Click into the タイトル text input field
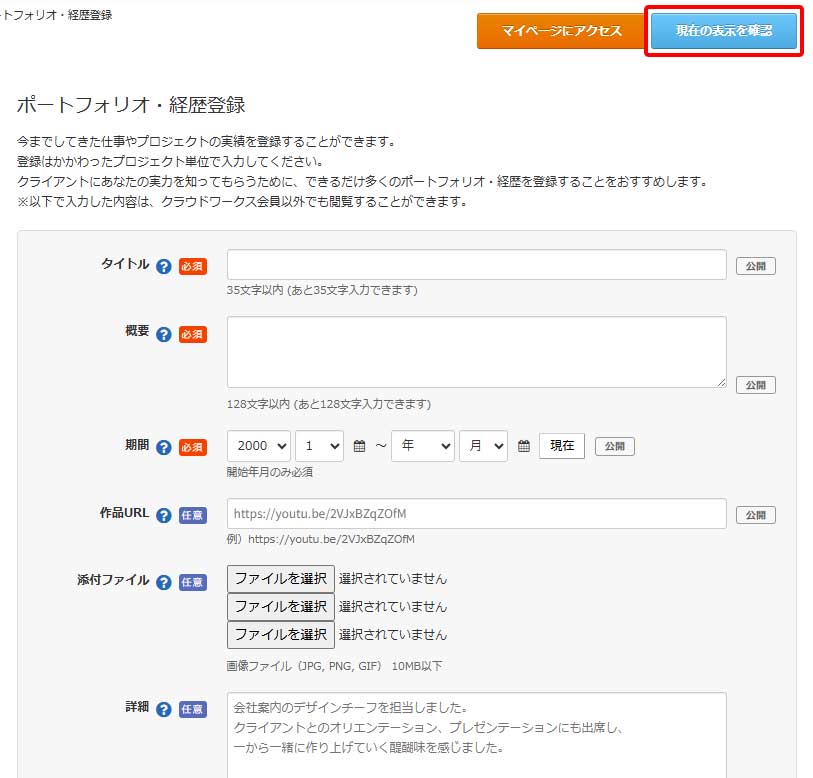 (x=476, y=265)
